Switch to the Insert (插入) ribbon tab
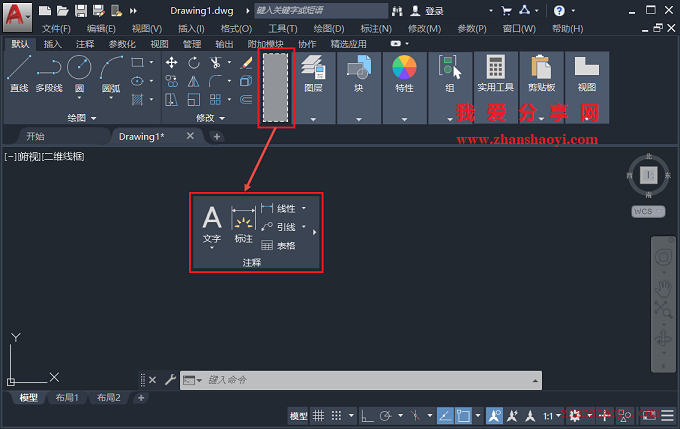Screen dimensions: 680x429 coord(52,44)
